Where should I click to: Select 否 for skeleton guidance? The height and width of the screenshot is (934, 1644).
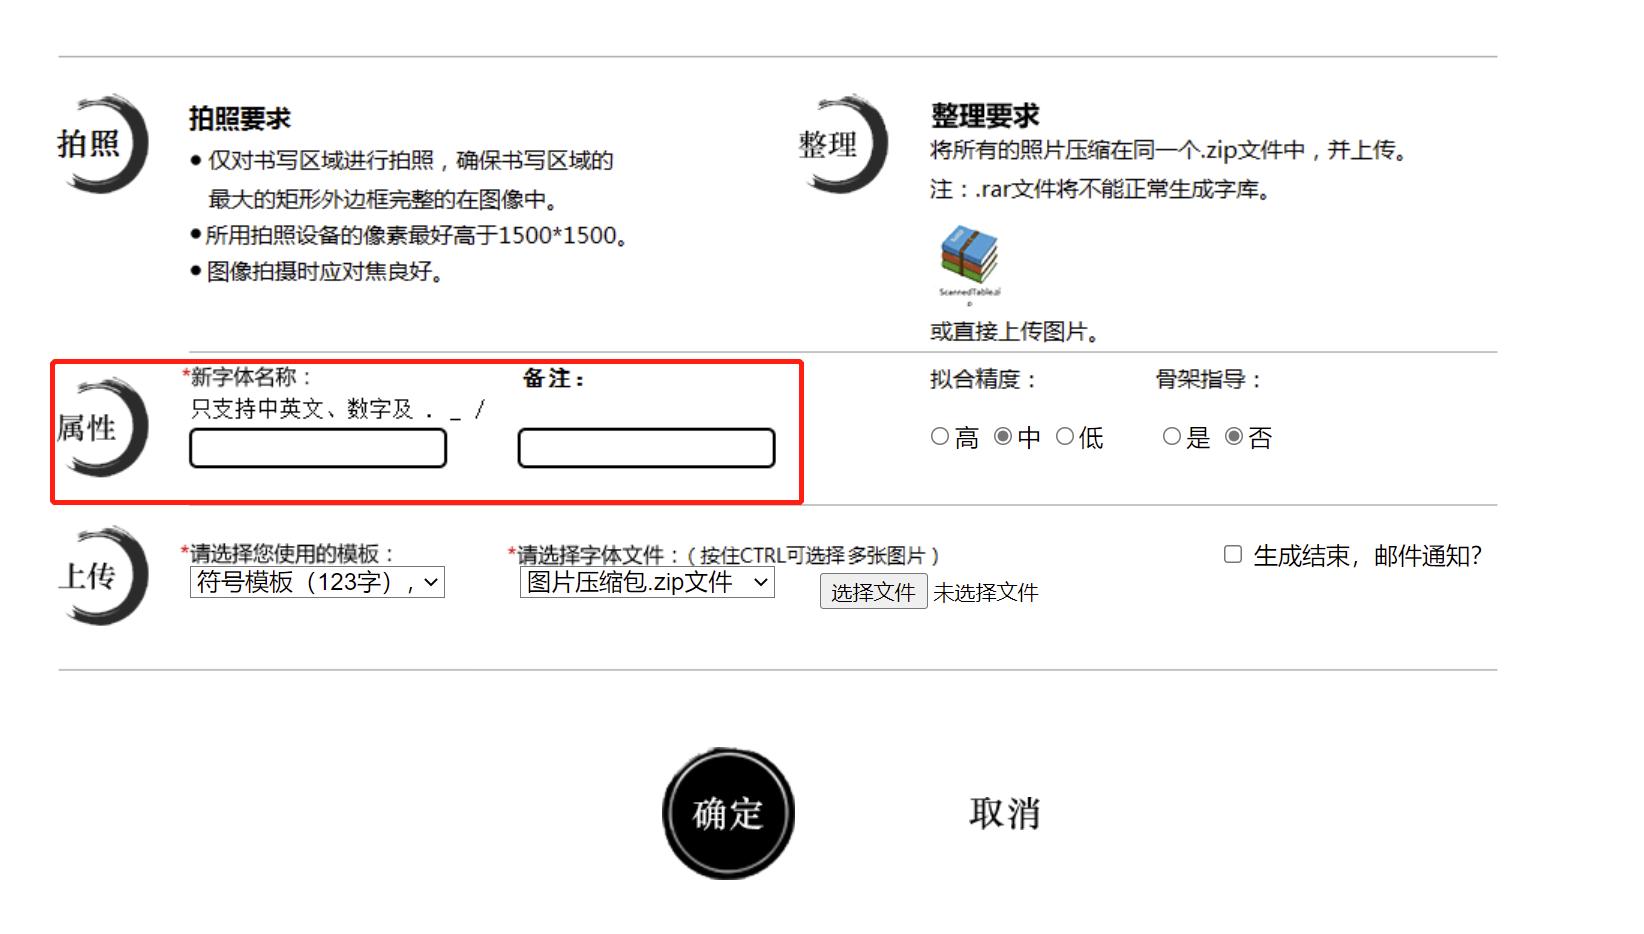(x=1235, y=436)
